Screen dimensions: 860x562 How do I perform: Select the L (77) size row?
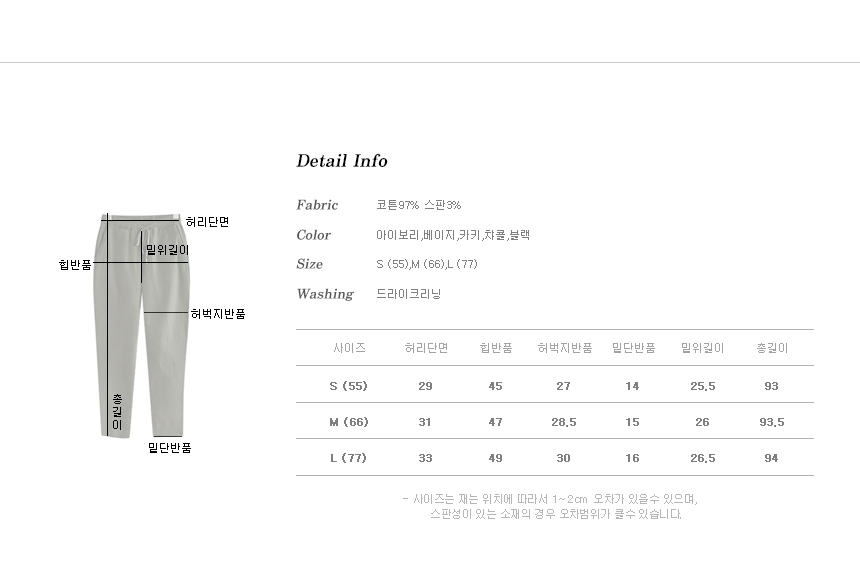[555, 458]
